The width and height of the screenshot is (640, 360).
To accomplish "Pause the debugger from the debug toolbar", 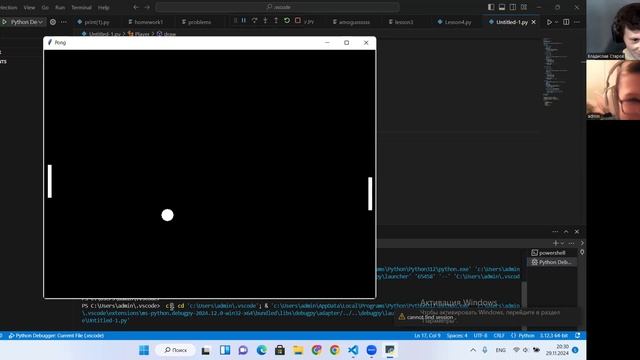I will pos(244,20).
